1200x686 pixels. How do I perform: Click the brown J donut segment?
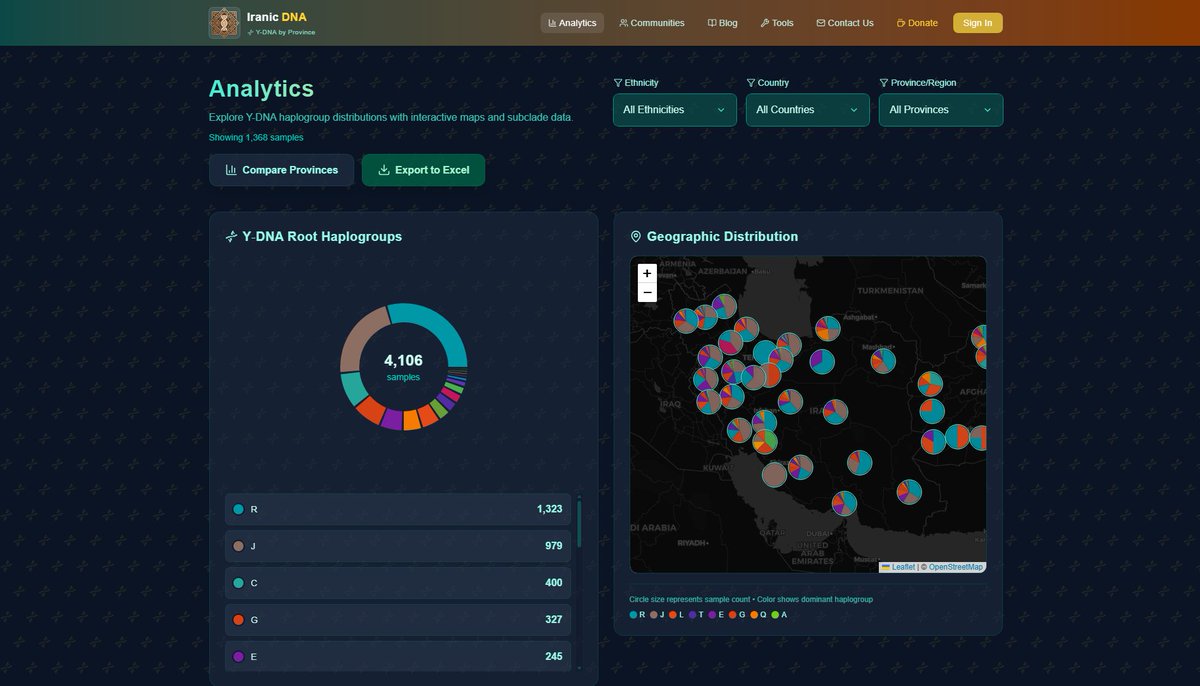[x=359, y=336]
